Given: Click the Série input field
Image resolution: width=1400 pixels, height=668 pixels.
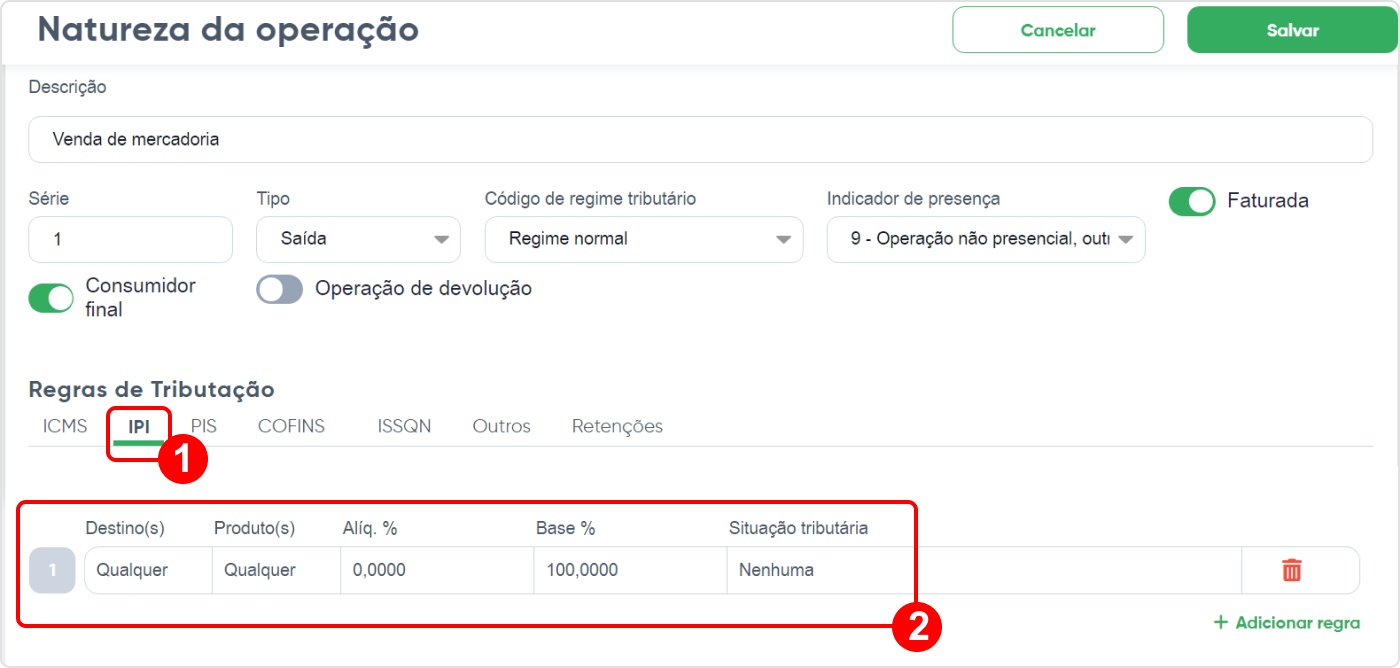Looking at the screenshot, I should click(130, 239).
